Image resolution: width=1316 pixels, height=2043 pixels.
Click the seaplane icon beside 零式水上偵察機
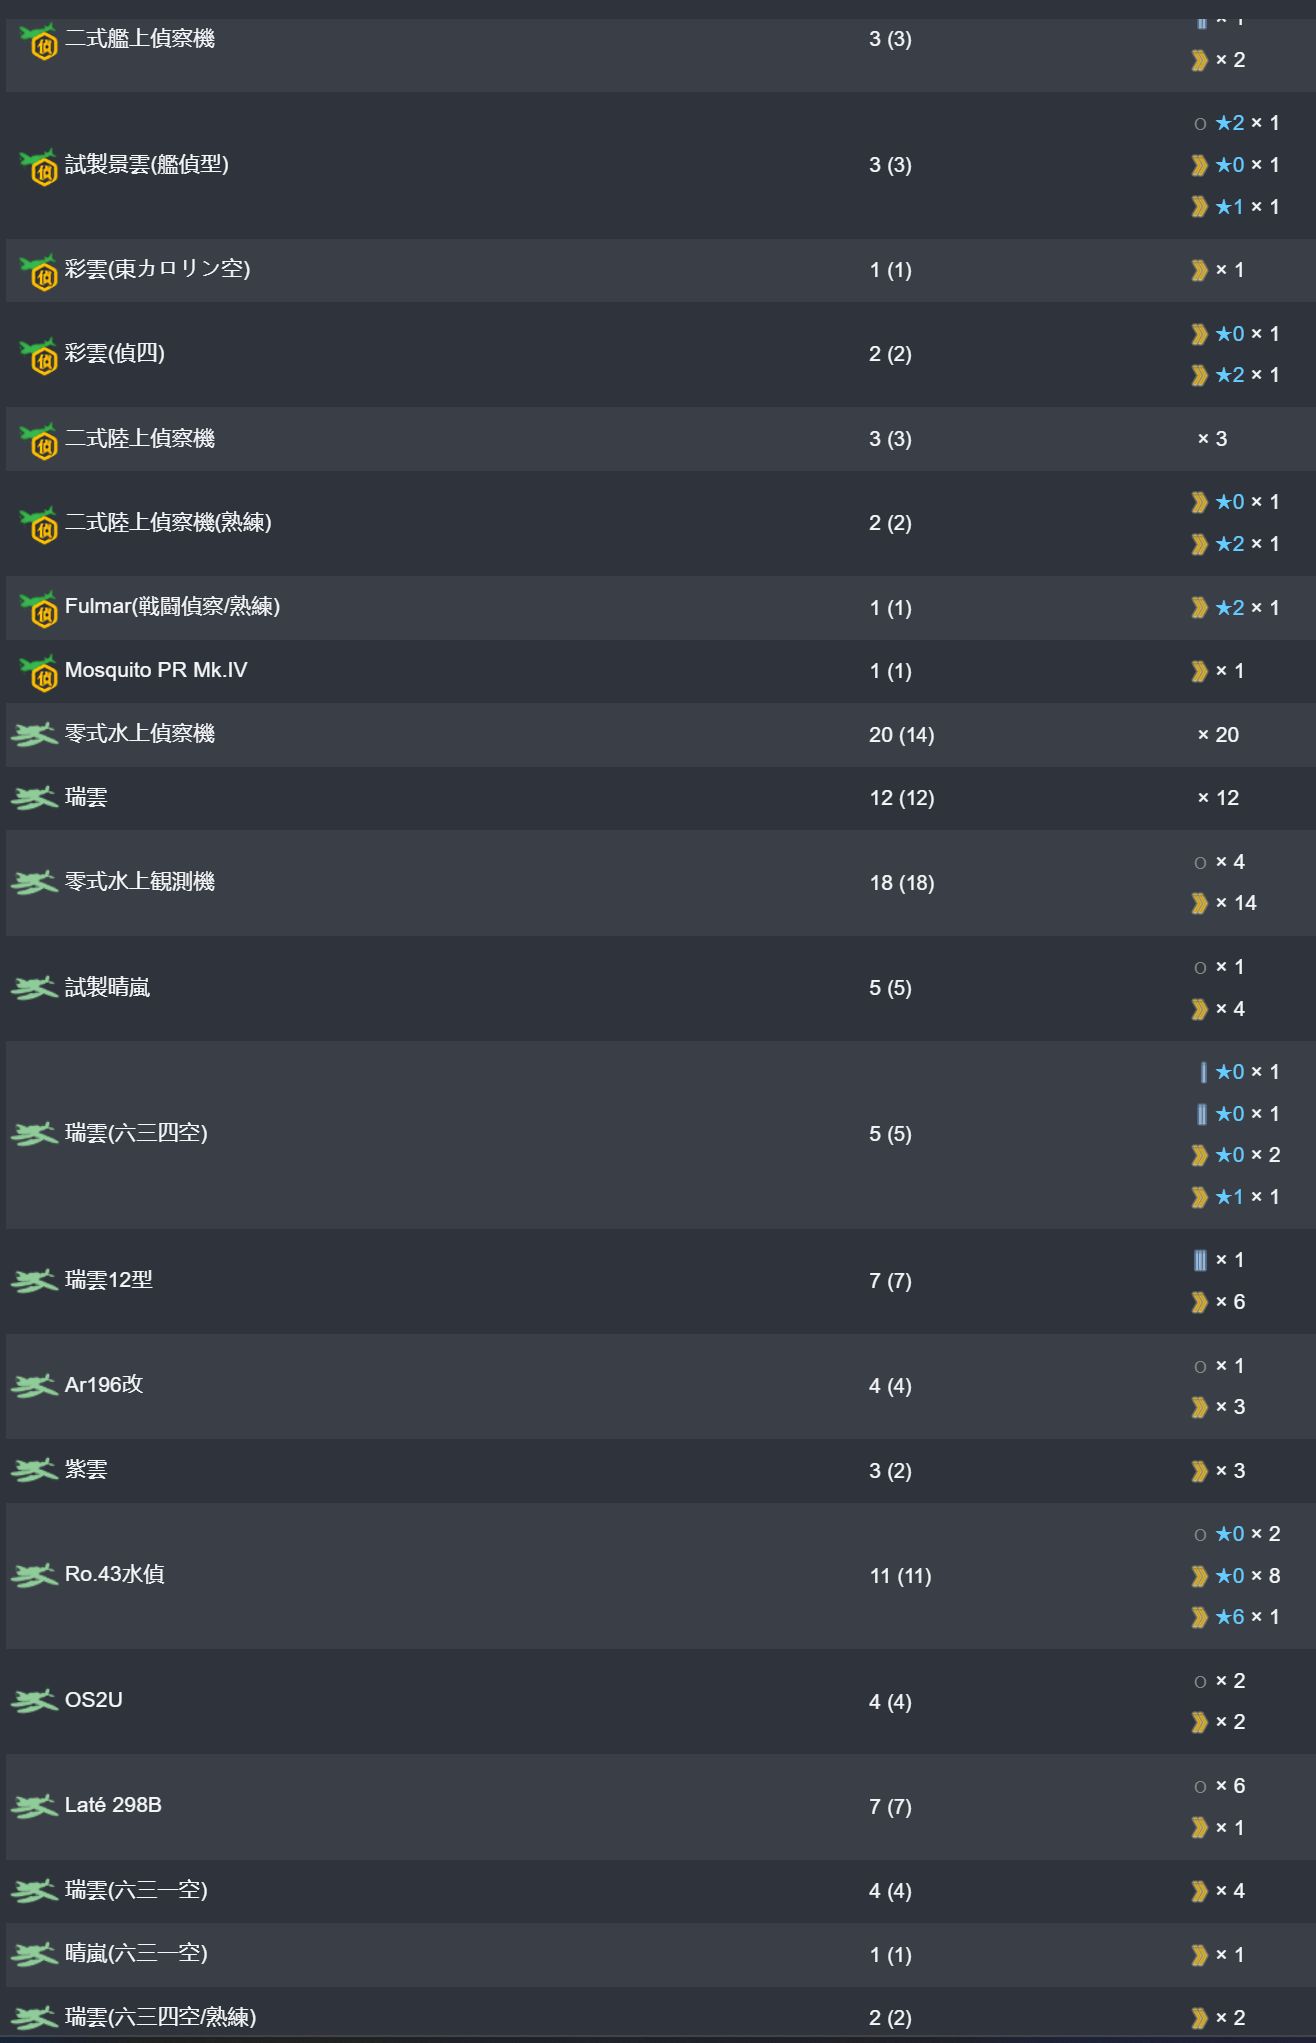(34, 735)
